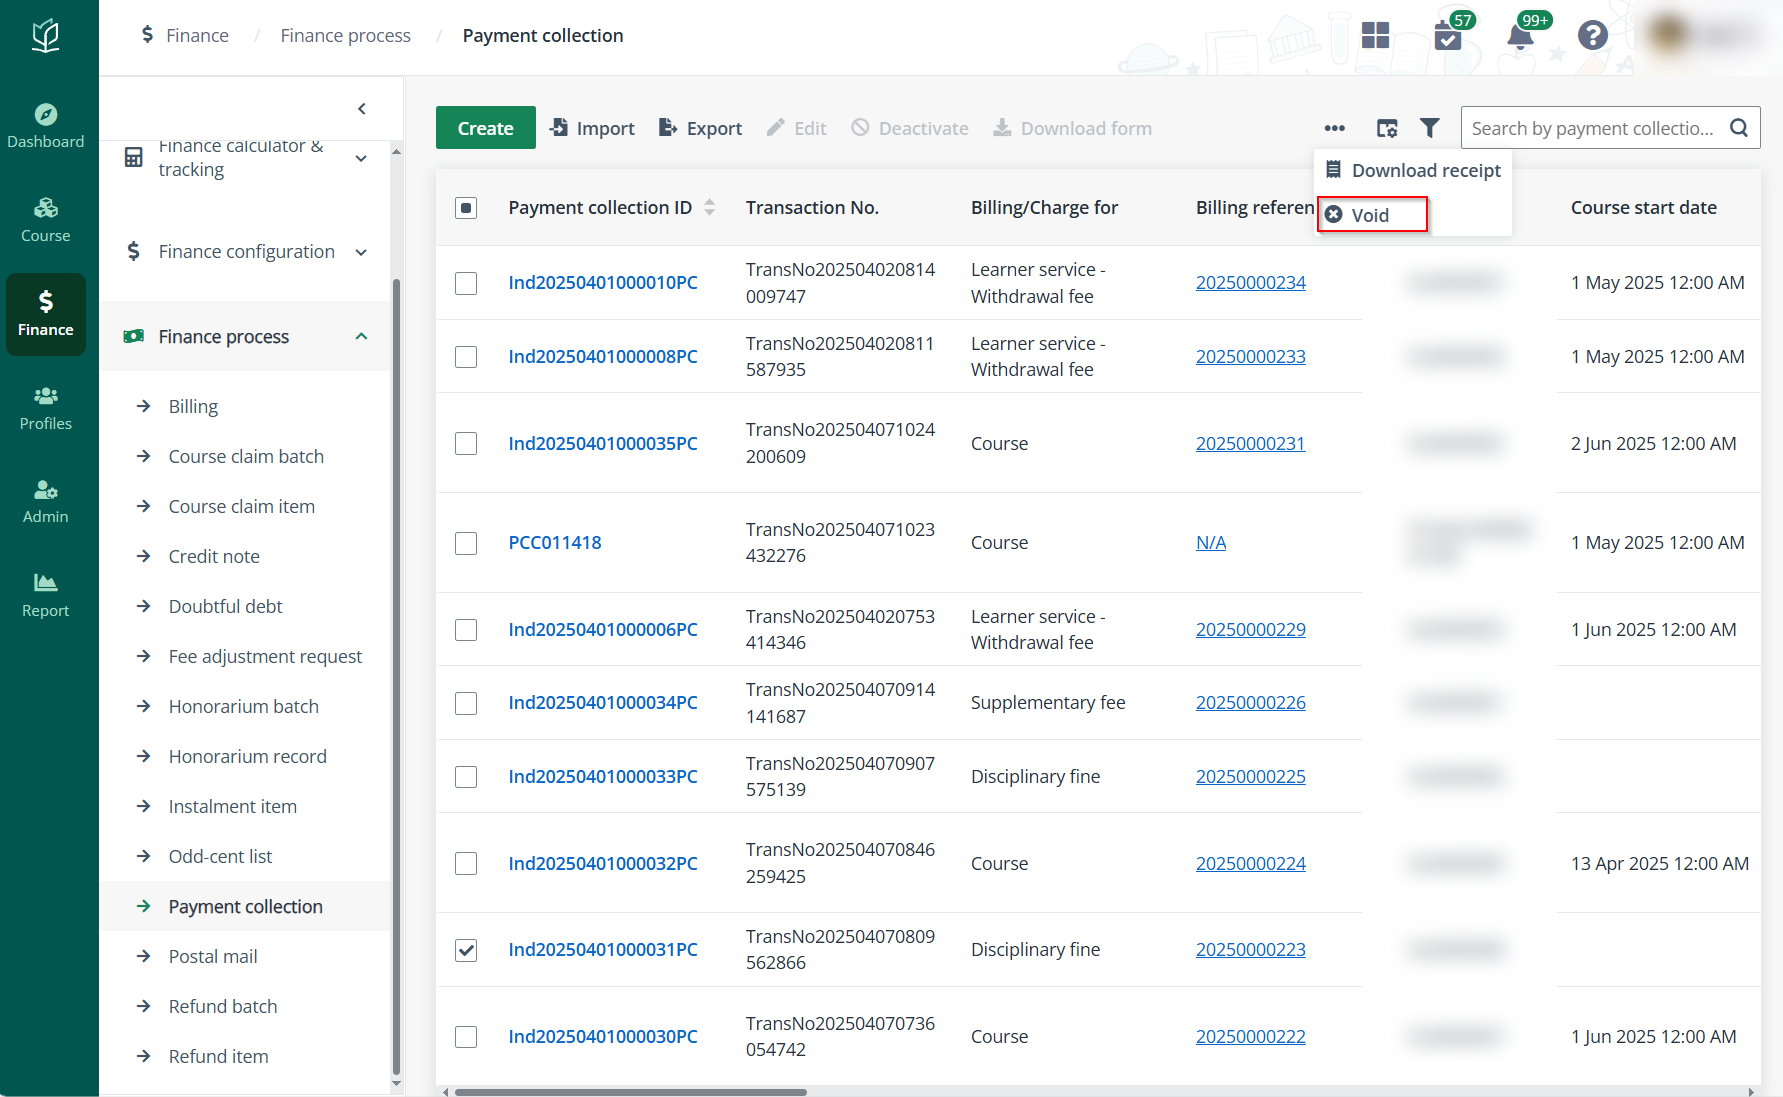Image resolution: width=1783 pixels, height=1097 pixels.
Task: Click the search magnifier icon
Action: click(1739, 128)
